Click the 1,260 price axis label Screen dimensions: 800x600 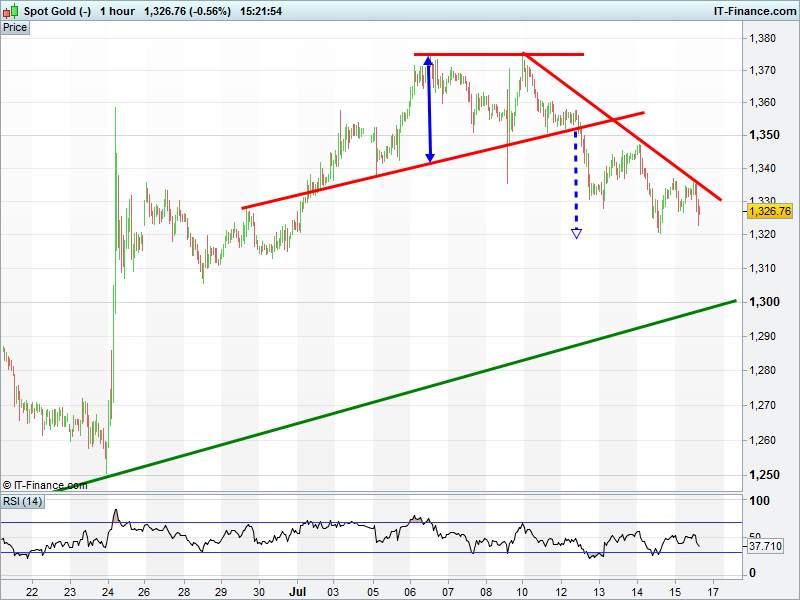(762, 440)
